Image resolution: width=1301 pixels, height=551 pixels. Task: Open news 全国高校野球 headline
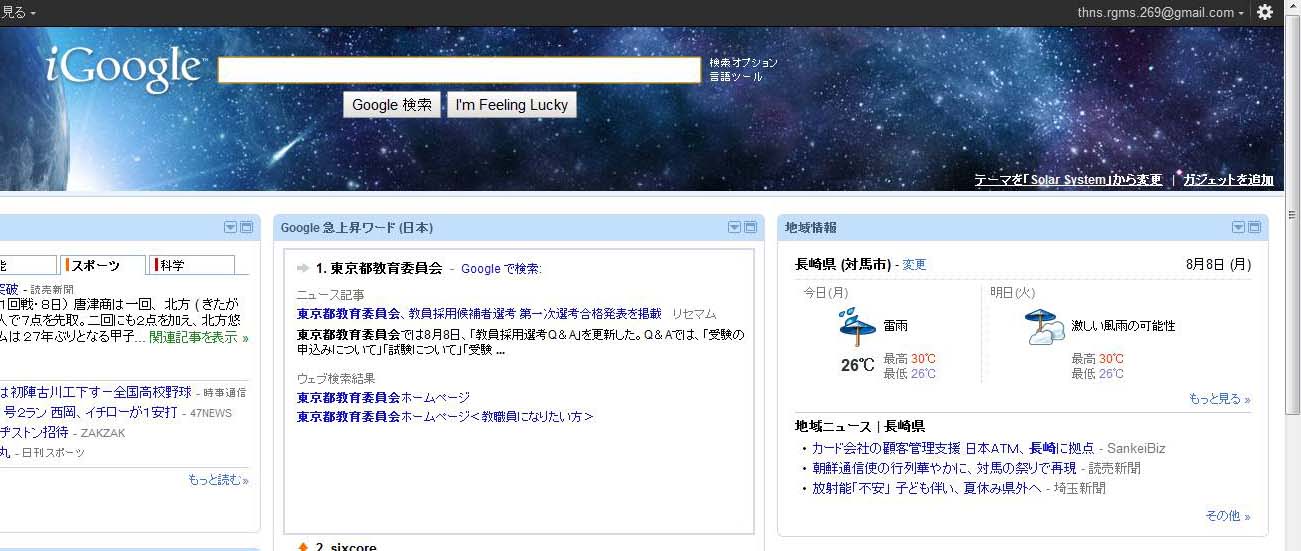point(97,392)
